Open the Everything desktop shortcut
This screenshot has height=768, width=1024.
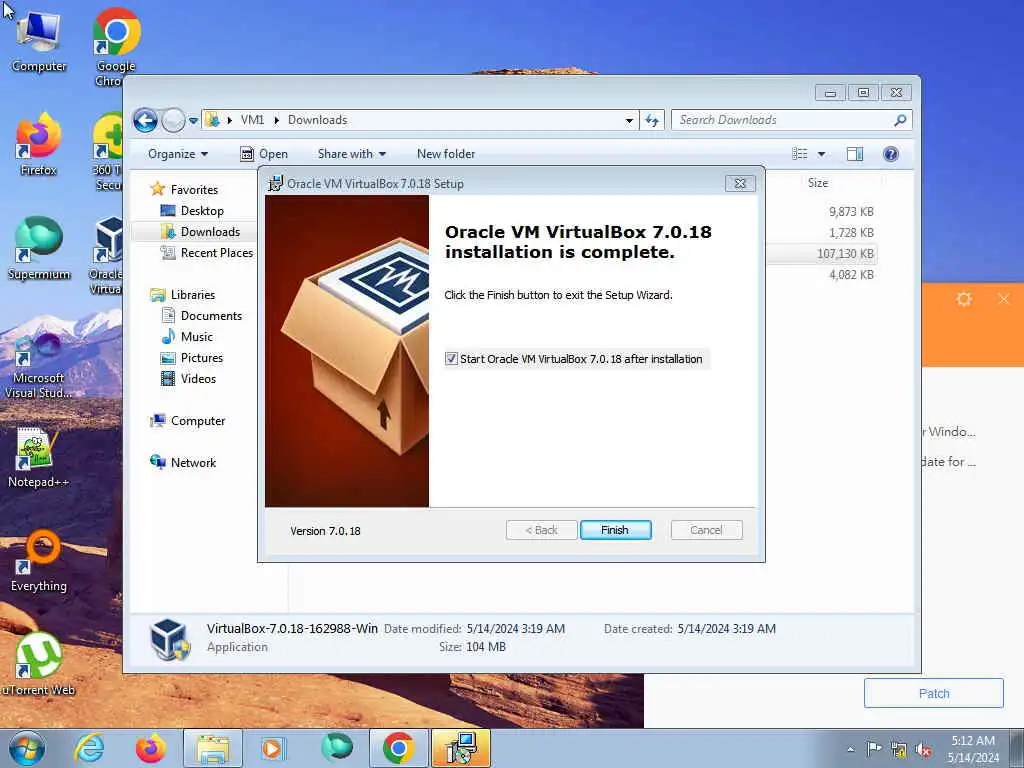tap(39, 562)
